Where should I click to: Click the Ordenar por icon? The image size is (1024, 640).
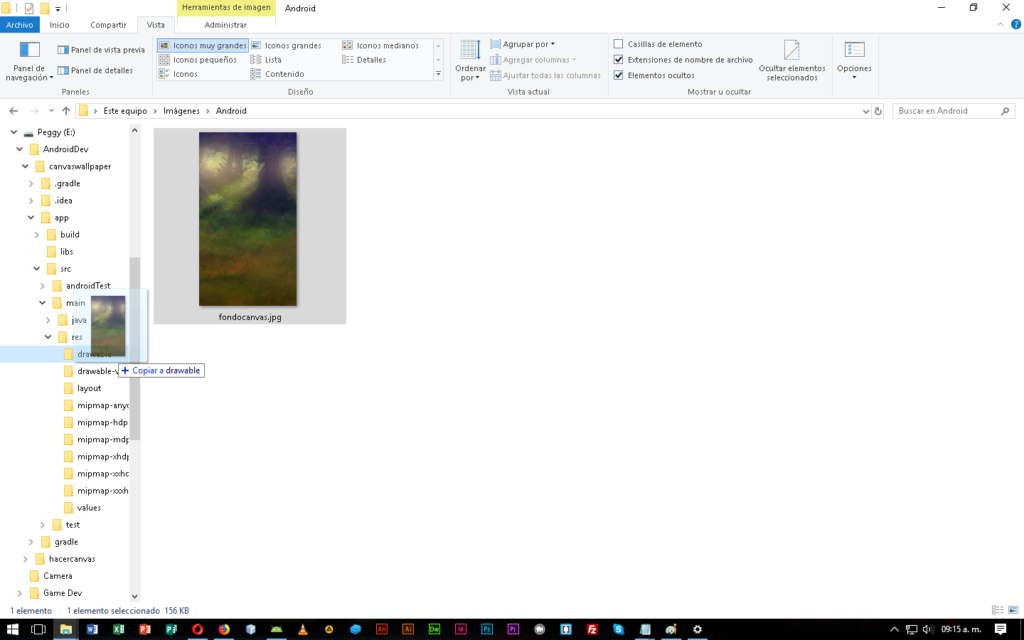pos(470,50)
